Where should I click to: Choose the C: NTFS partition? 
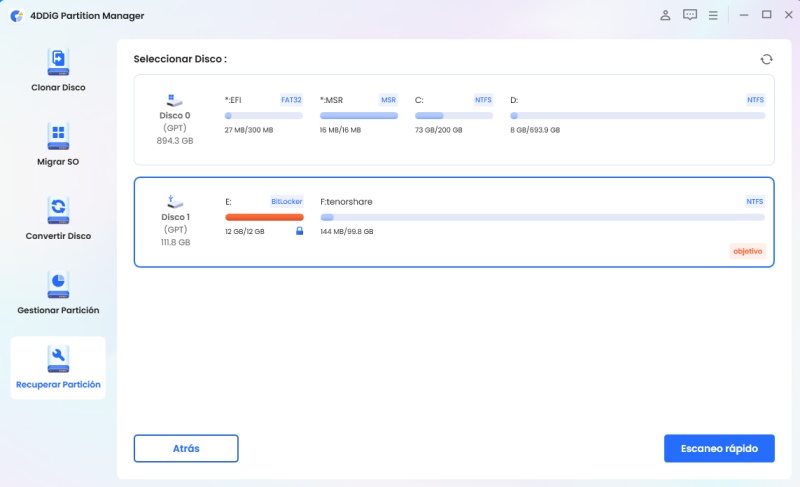pos(453,115)
